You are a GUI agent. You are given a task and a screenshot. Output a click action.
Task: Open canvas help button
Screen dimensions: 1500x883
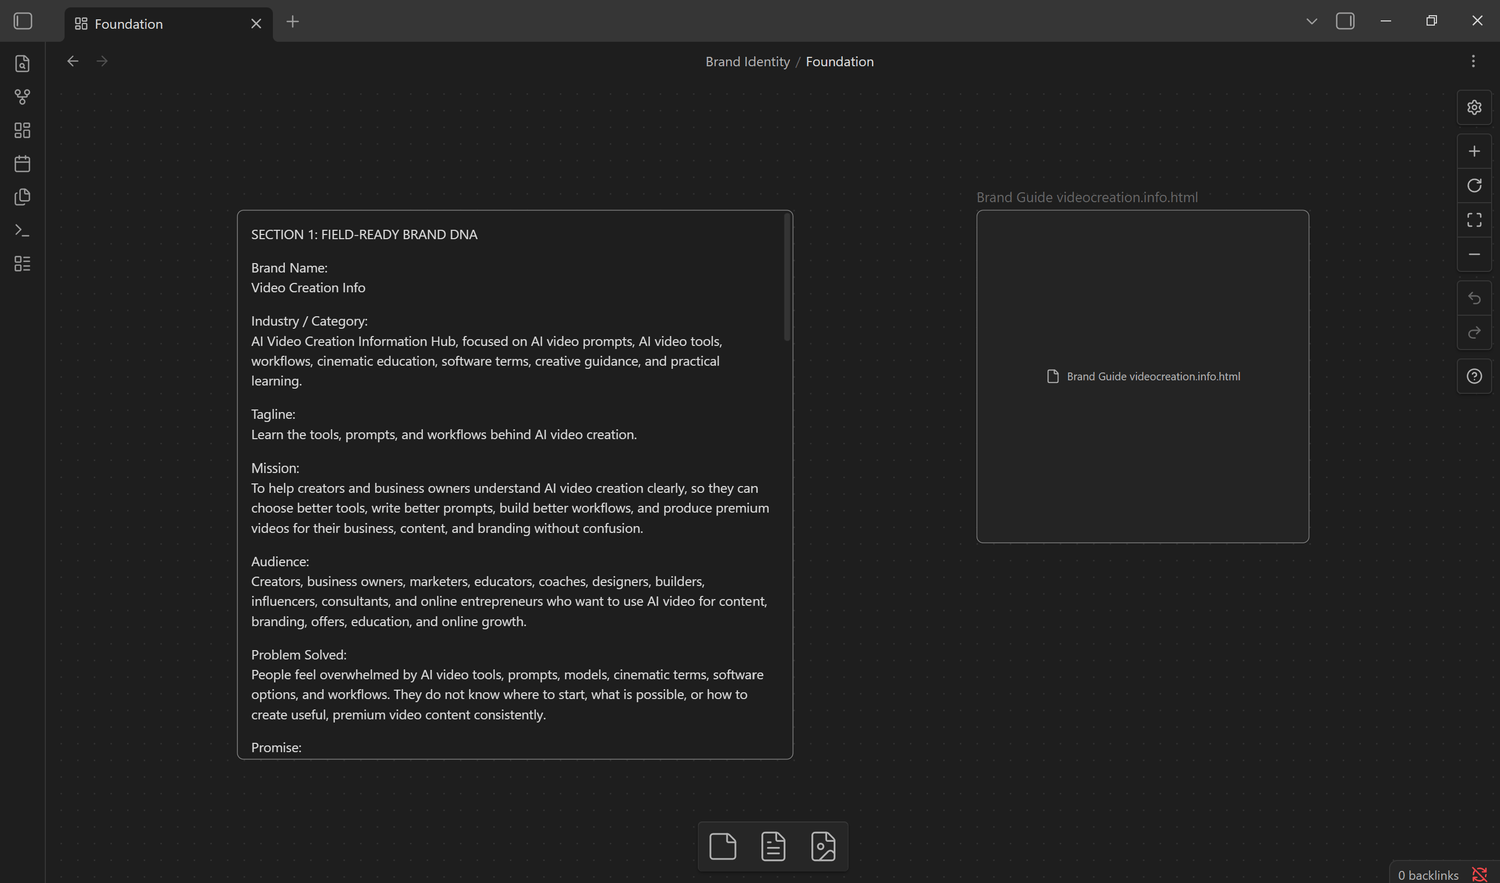tap(1474, 376)
